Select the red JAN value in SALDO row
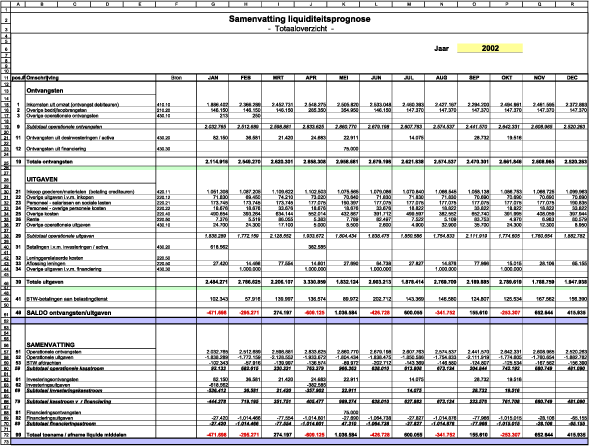The height and width of the screenshot is (446, 589). (217, 313)
